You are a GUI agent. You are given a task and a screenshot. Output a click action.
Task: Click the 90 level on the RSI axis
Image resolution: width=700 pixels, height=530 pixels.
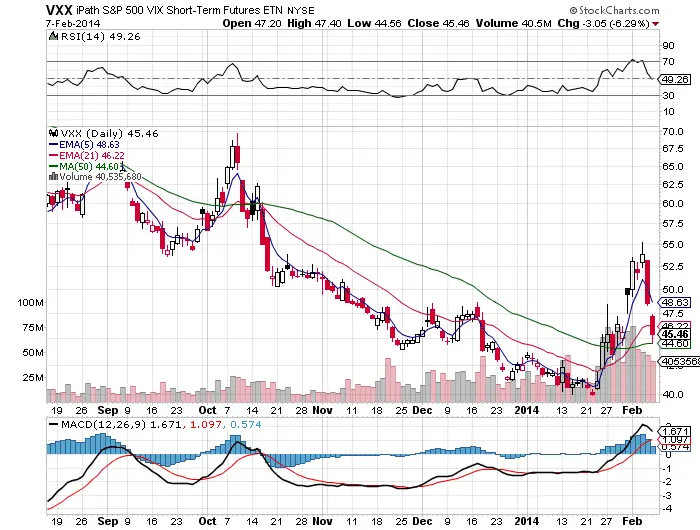click(669, 46)
